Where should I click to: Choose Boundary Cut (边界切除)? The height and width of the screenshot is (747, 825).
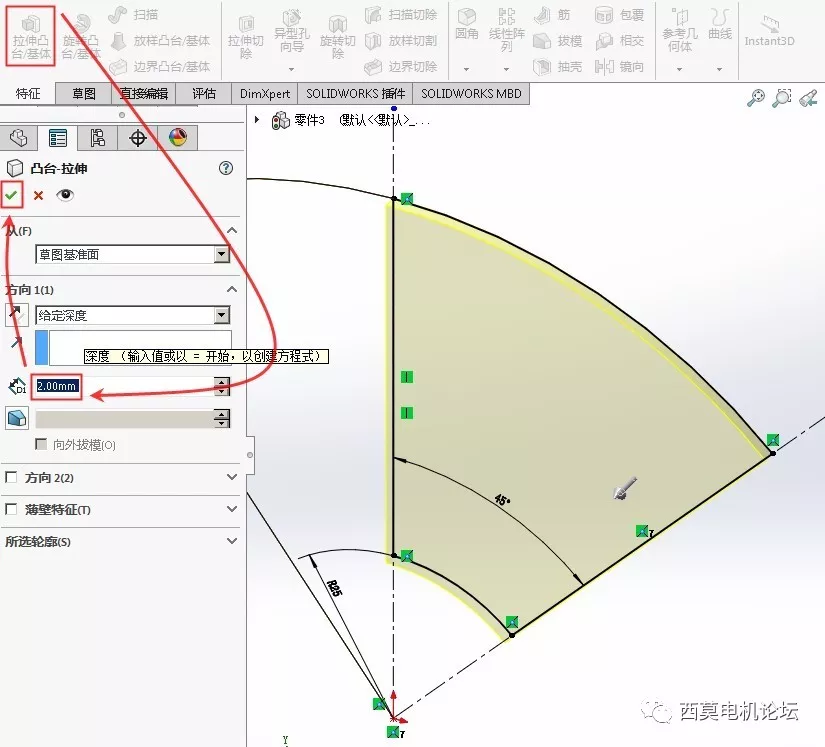pyautogui.click(x=401, y=66)
